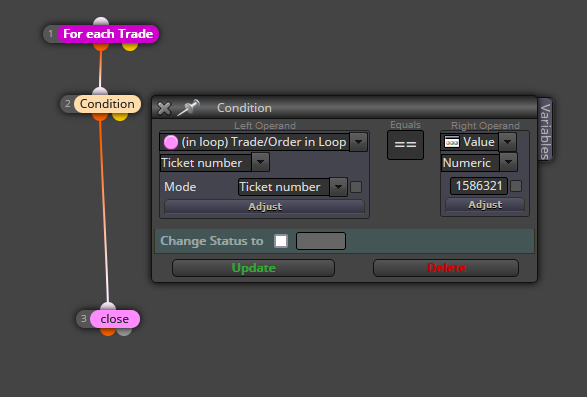
Task: Toggle the checkbox next to 1586321 value
Action: (x=516, y=186)
